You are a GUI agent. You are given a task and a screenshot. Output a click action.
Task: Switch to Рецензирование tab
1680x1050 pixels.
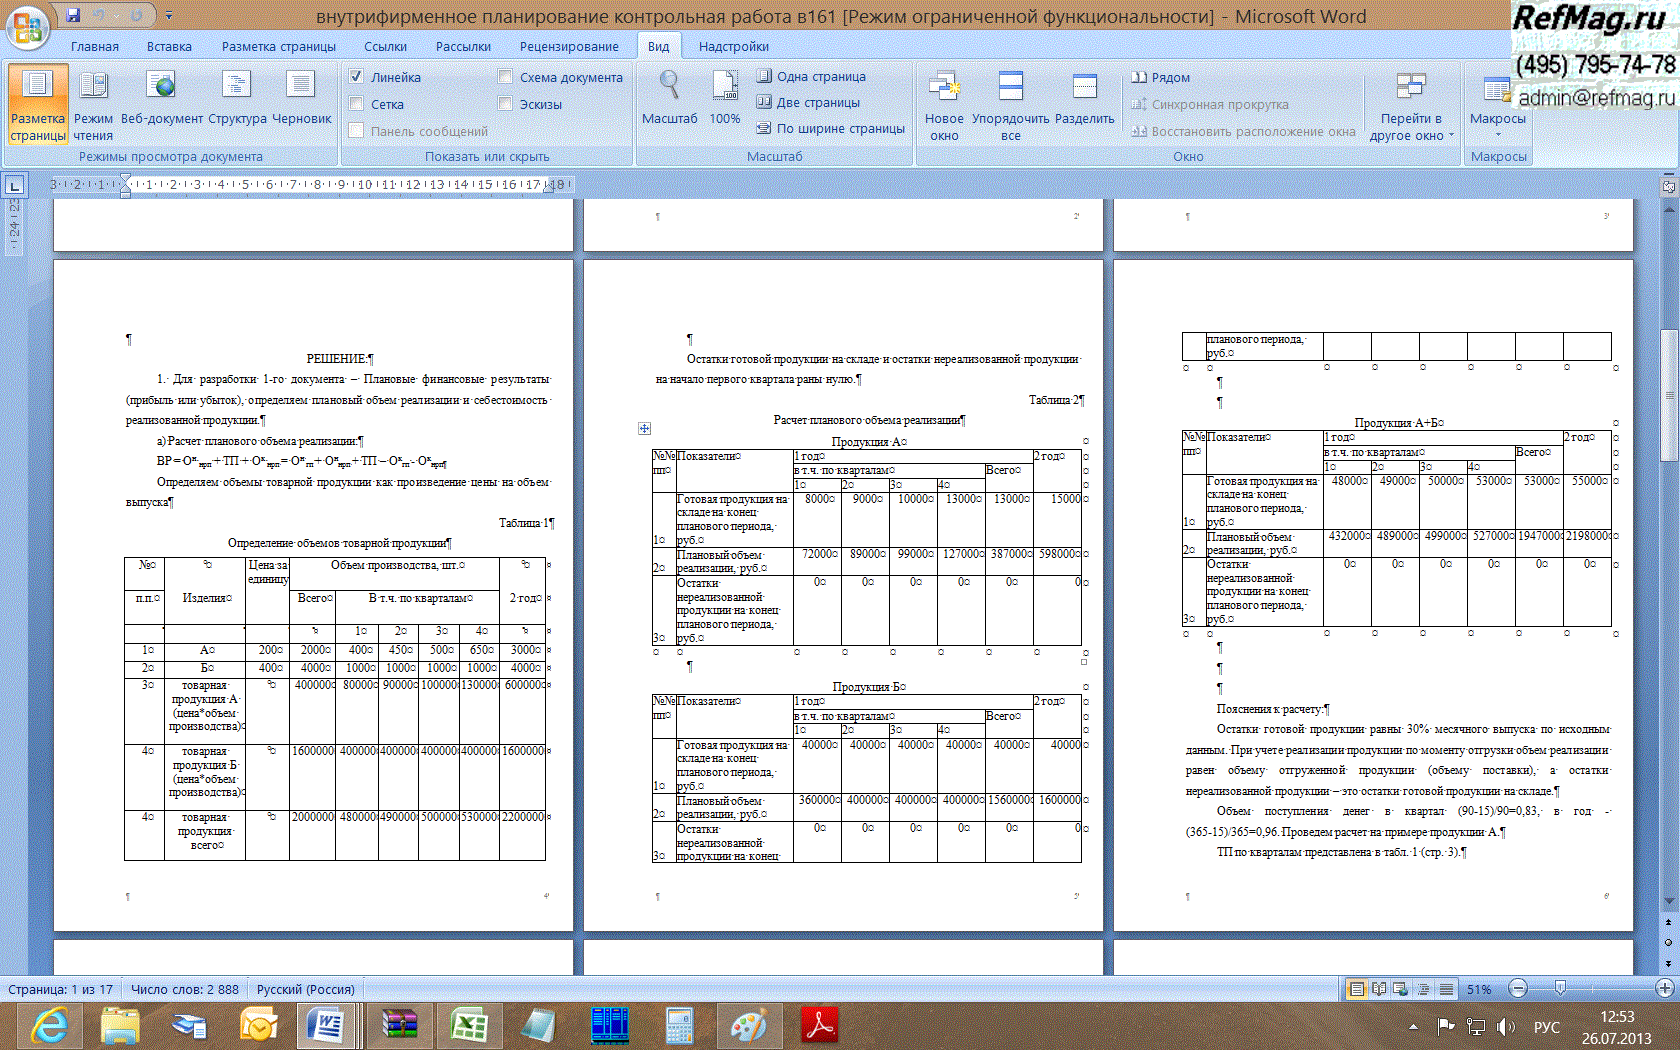tap(568, 46)
